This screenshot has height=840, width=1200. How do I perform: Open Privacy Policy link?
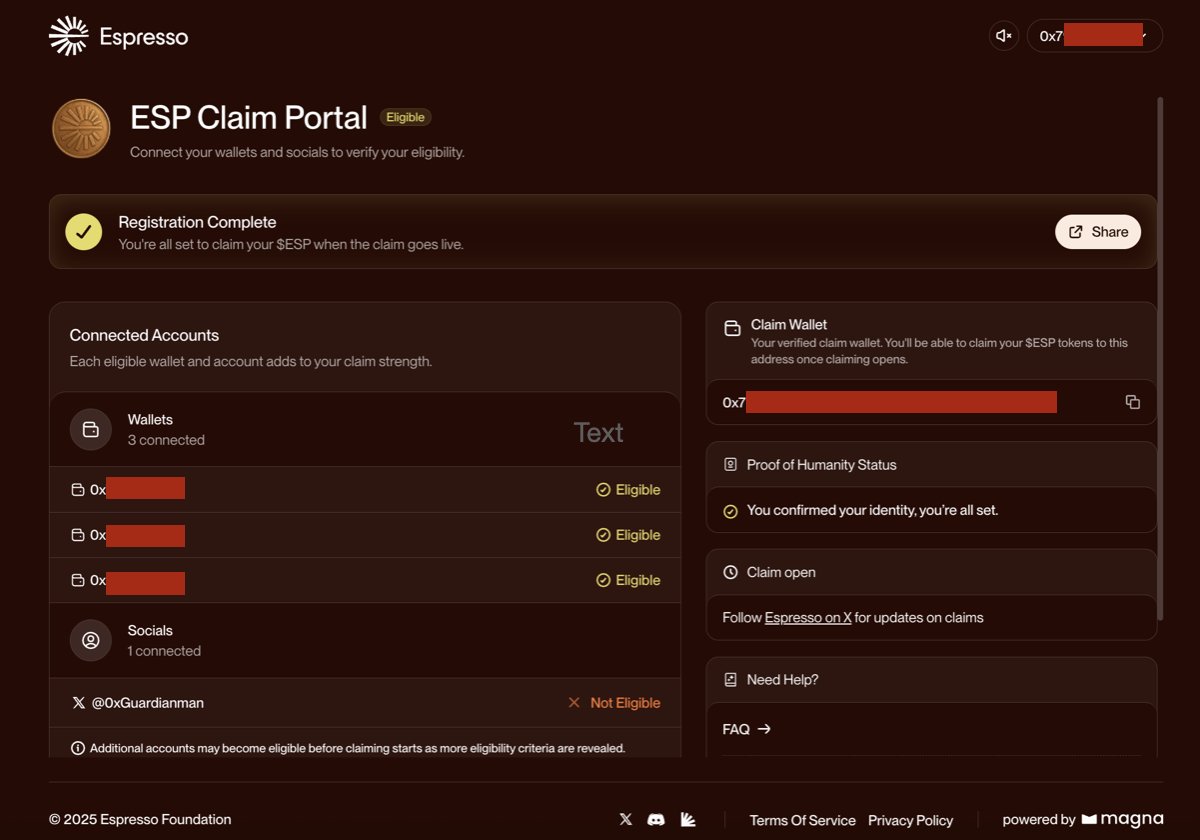tap(911, 820)
